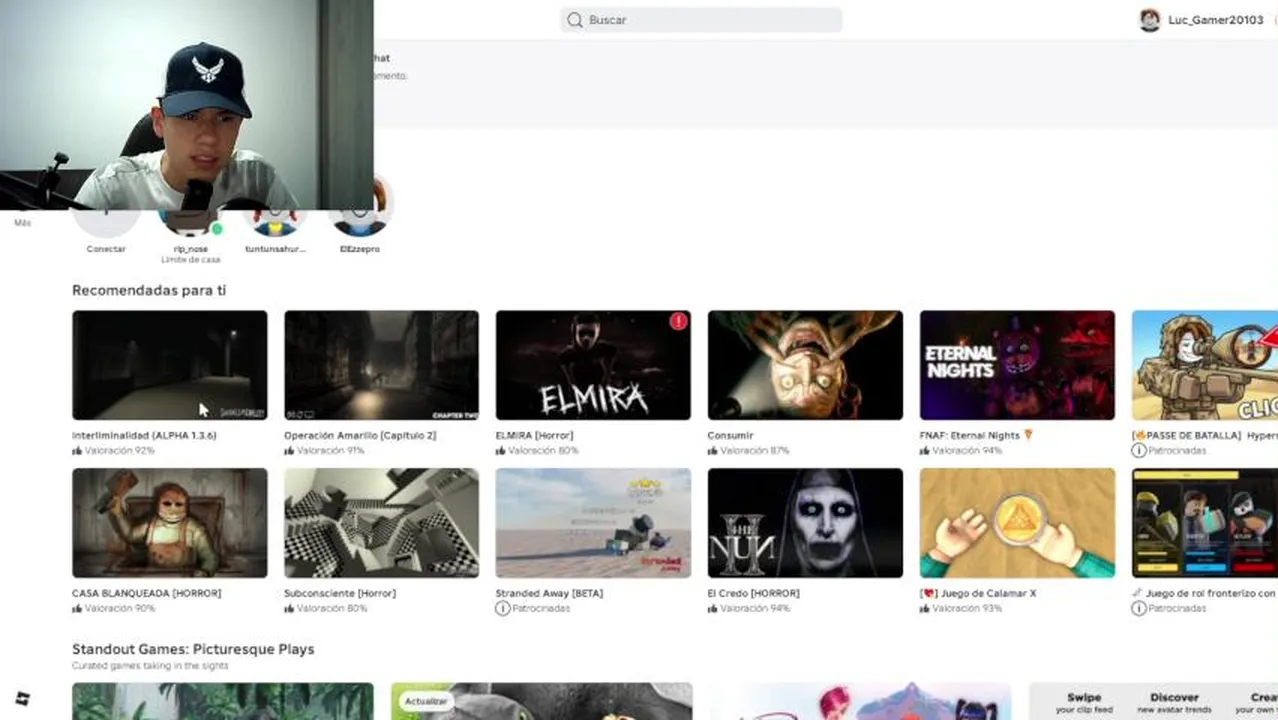Click info icon under Stranded Away
The image size is (1278, 720).
click(x=503, y=608)
